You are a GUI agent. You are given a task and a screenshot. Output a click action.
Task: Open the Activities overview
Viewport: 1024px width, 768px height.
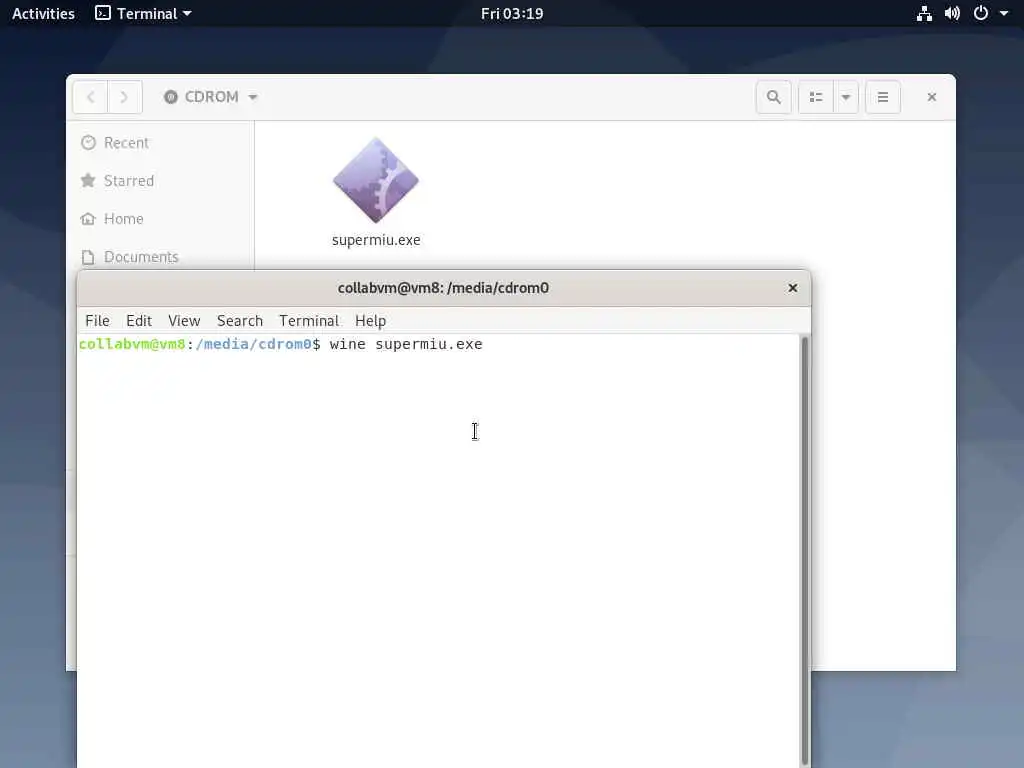(x=43, y=13)
